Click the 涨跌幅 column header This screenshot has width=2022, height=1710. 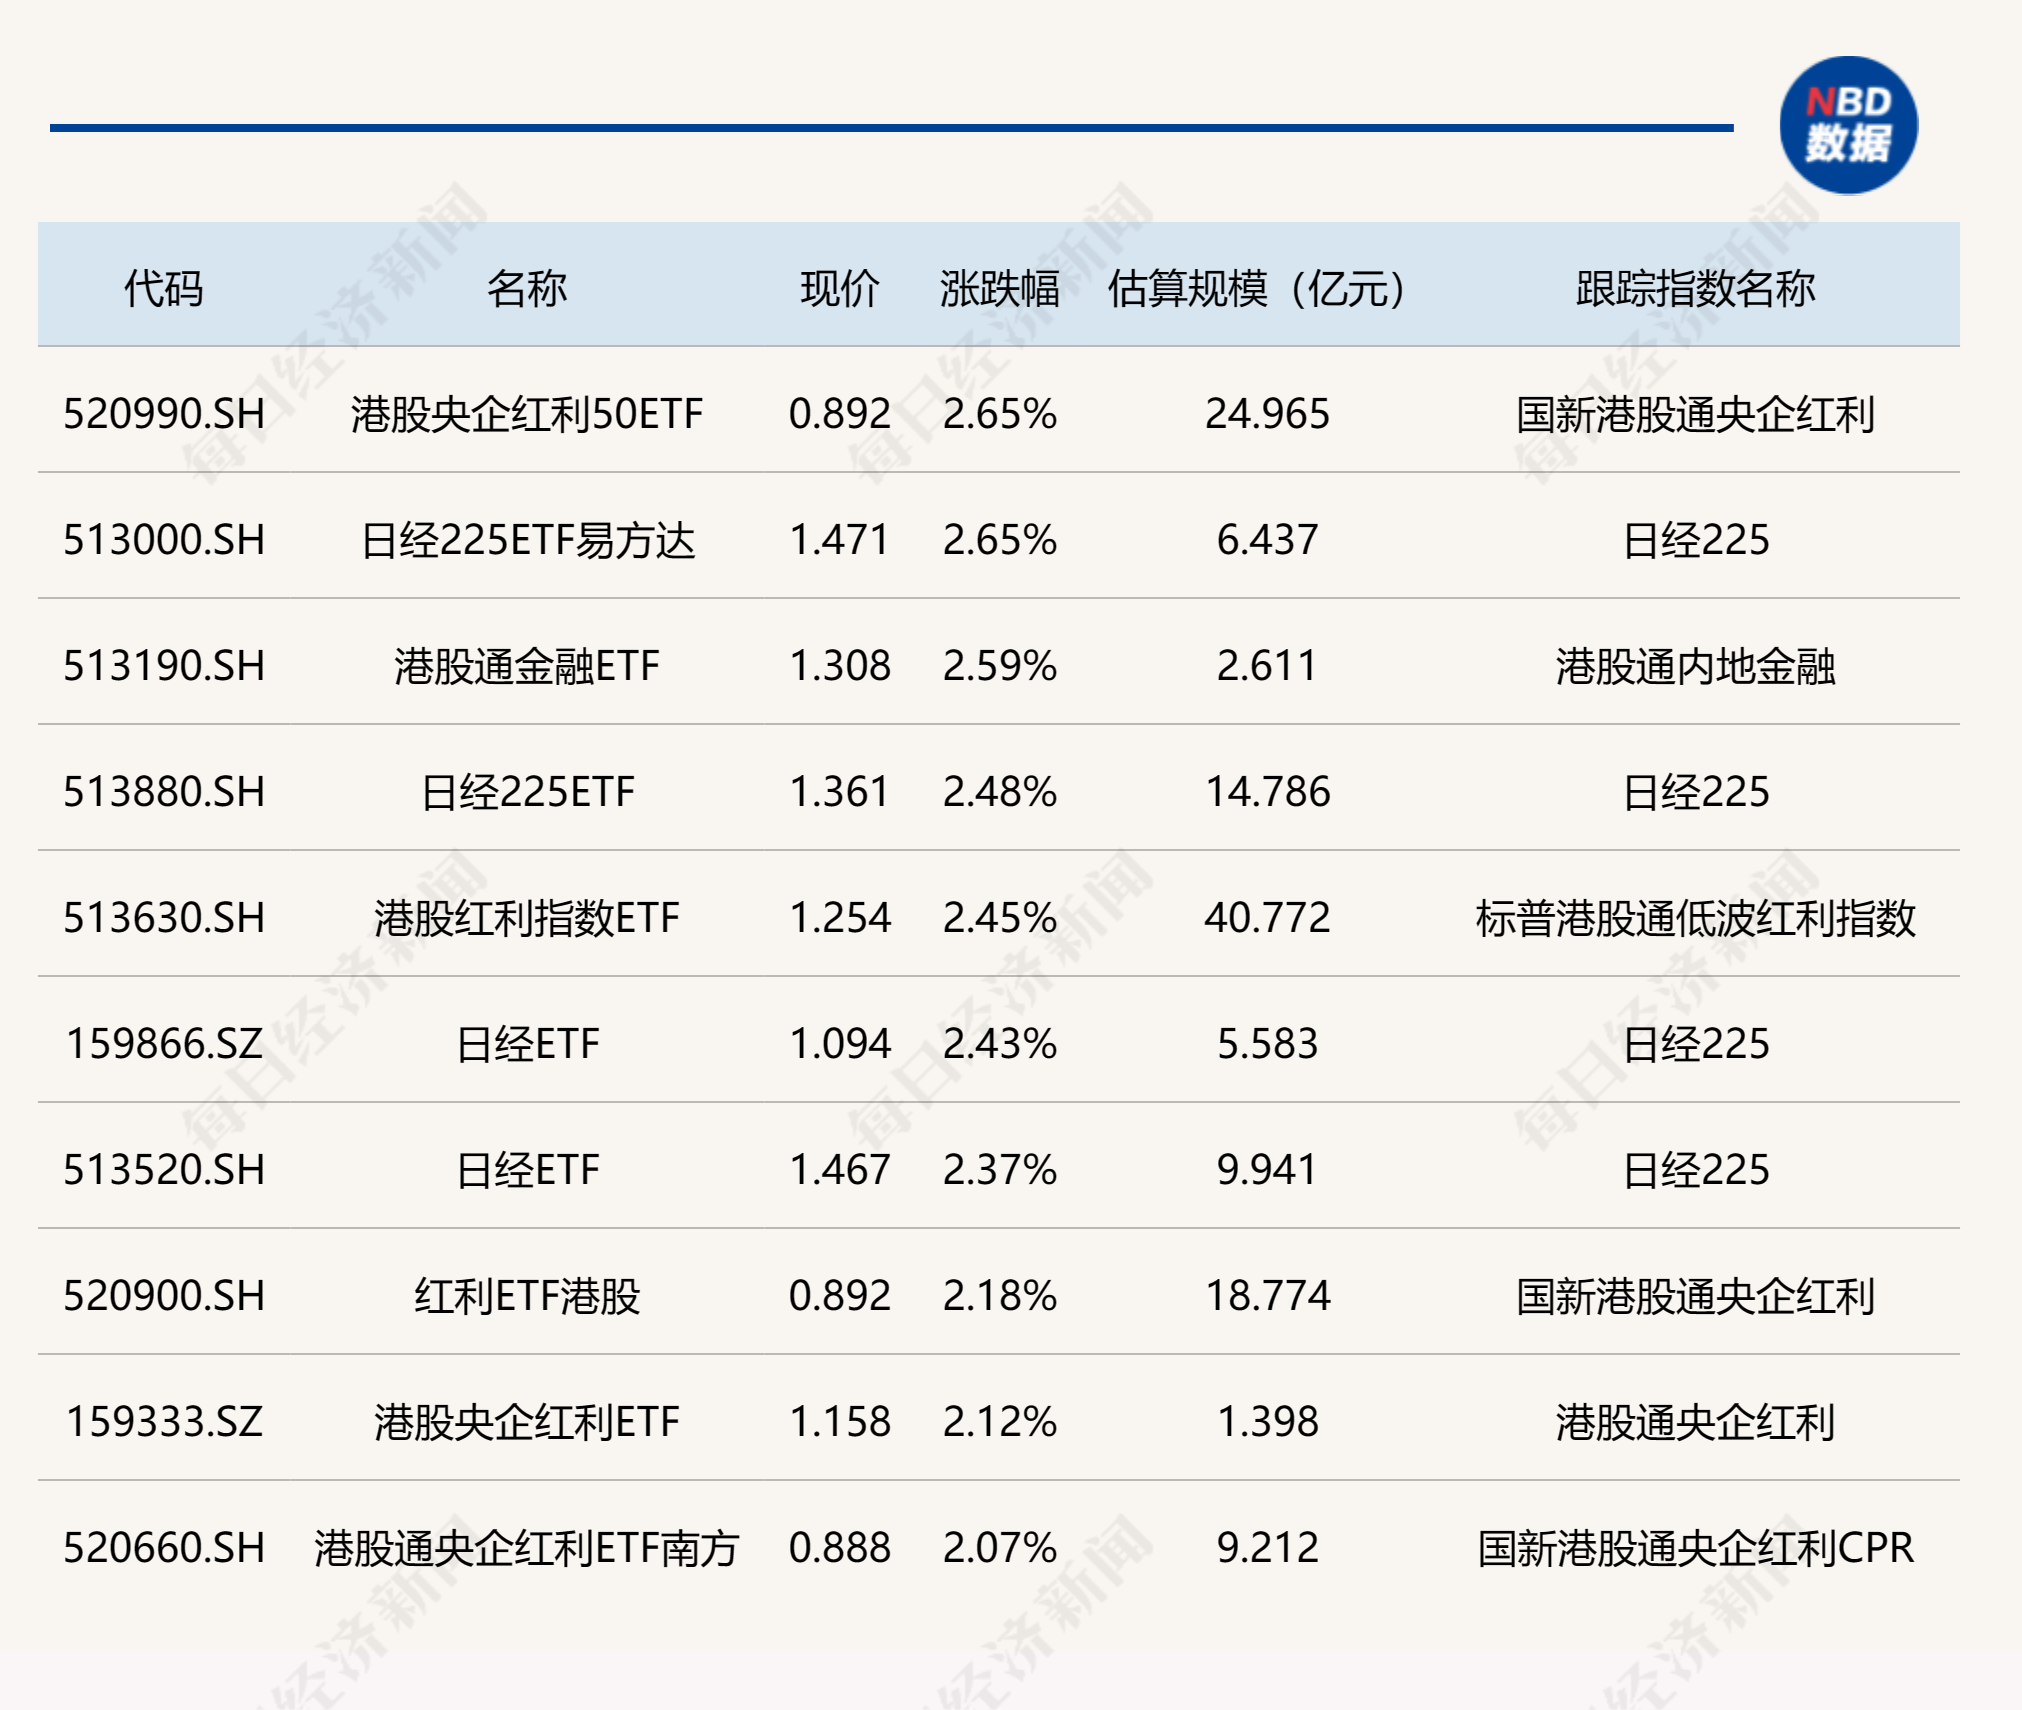pos(999,288)
